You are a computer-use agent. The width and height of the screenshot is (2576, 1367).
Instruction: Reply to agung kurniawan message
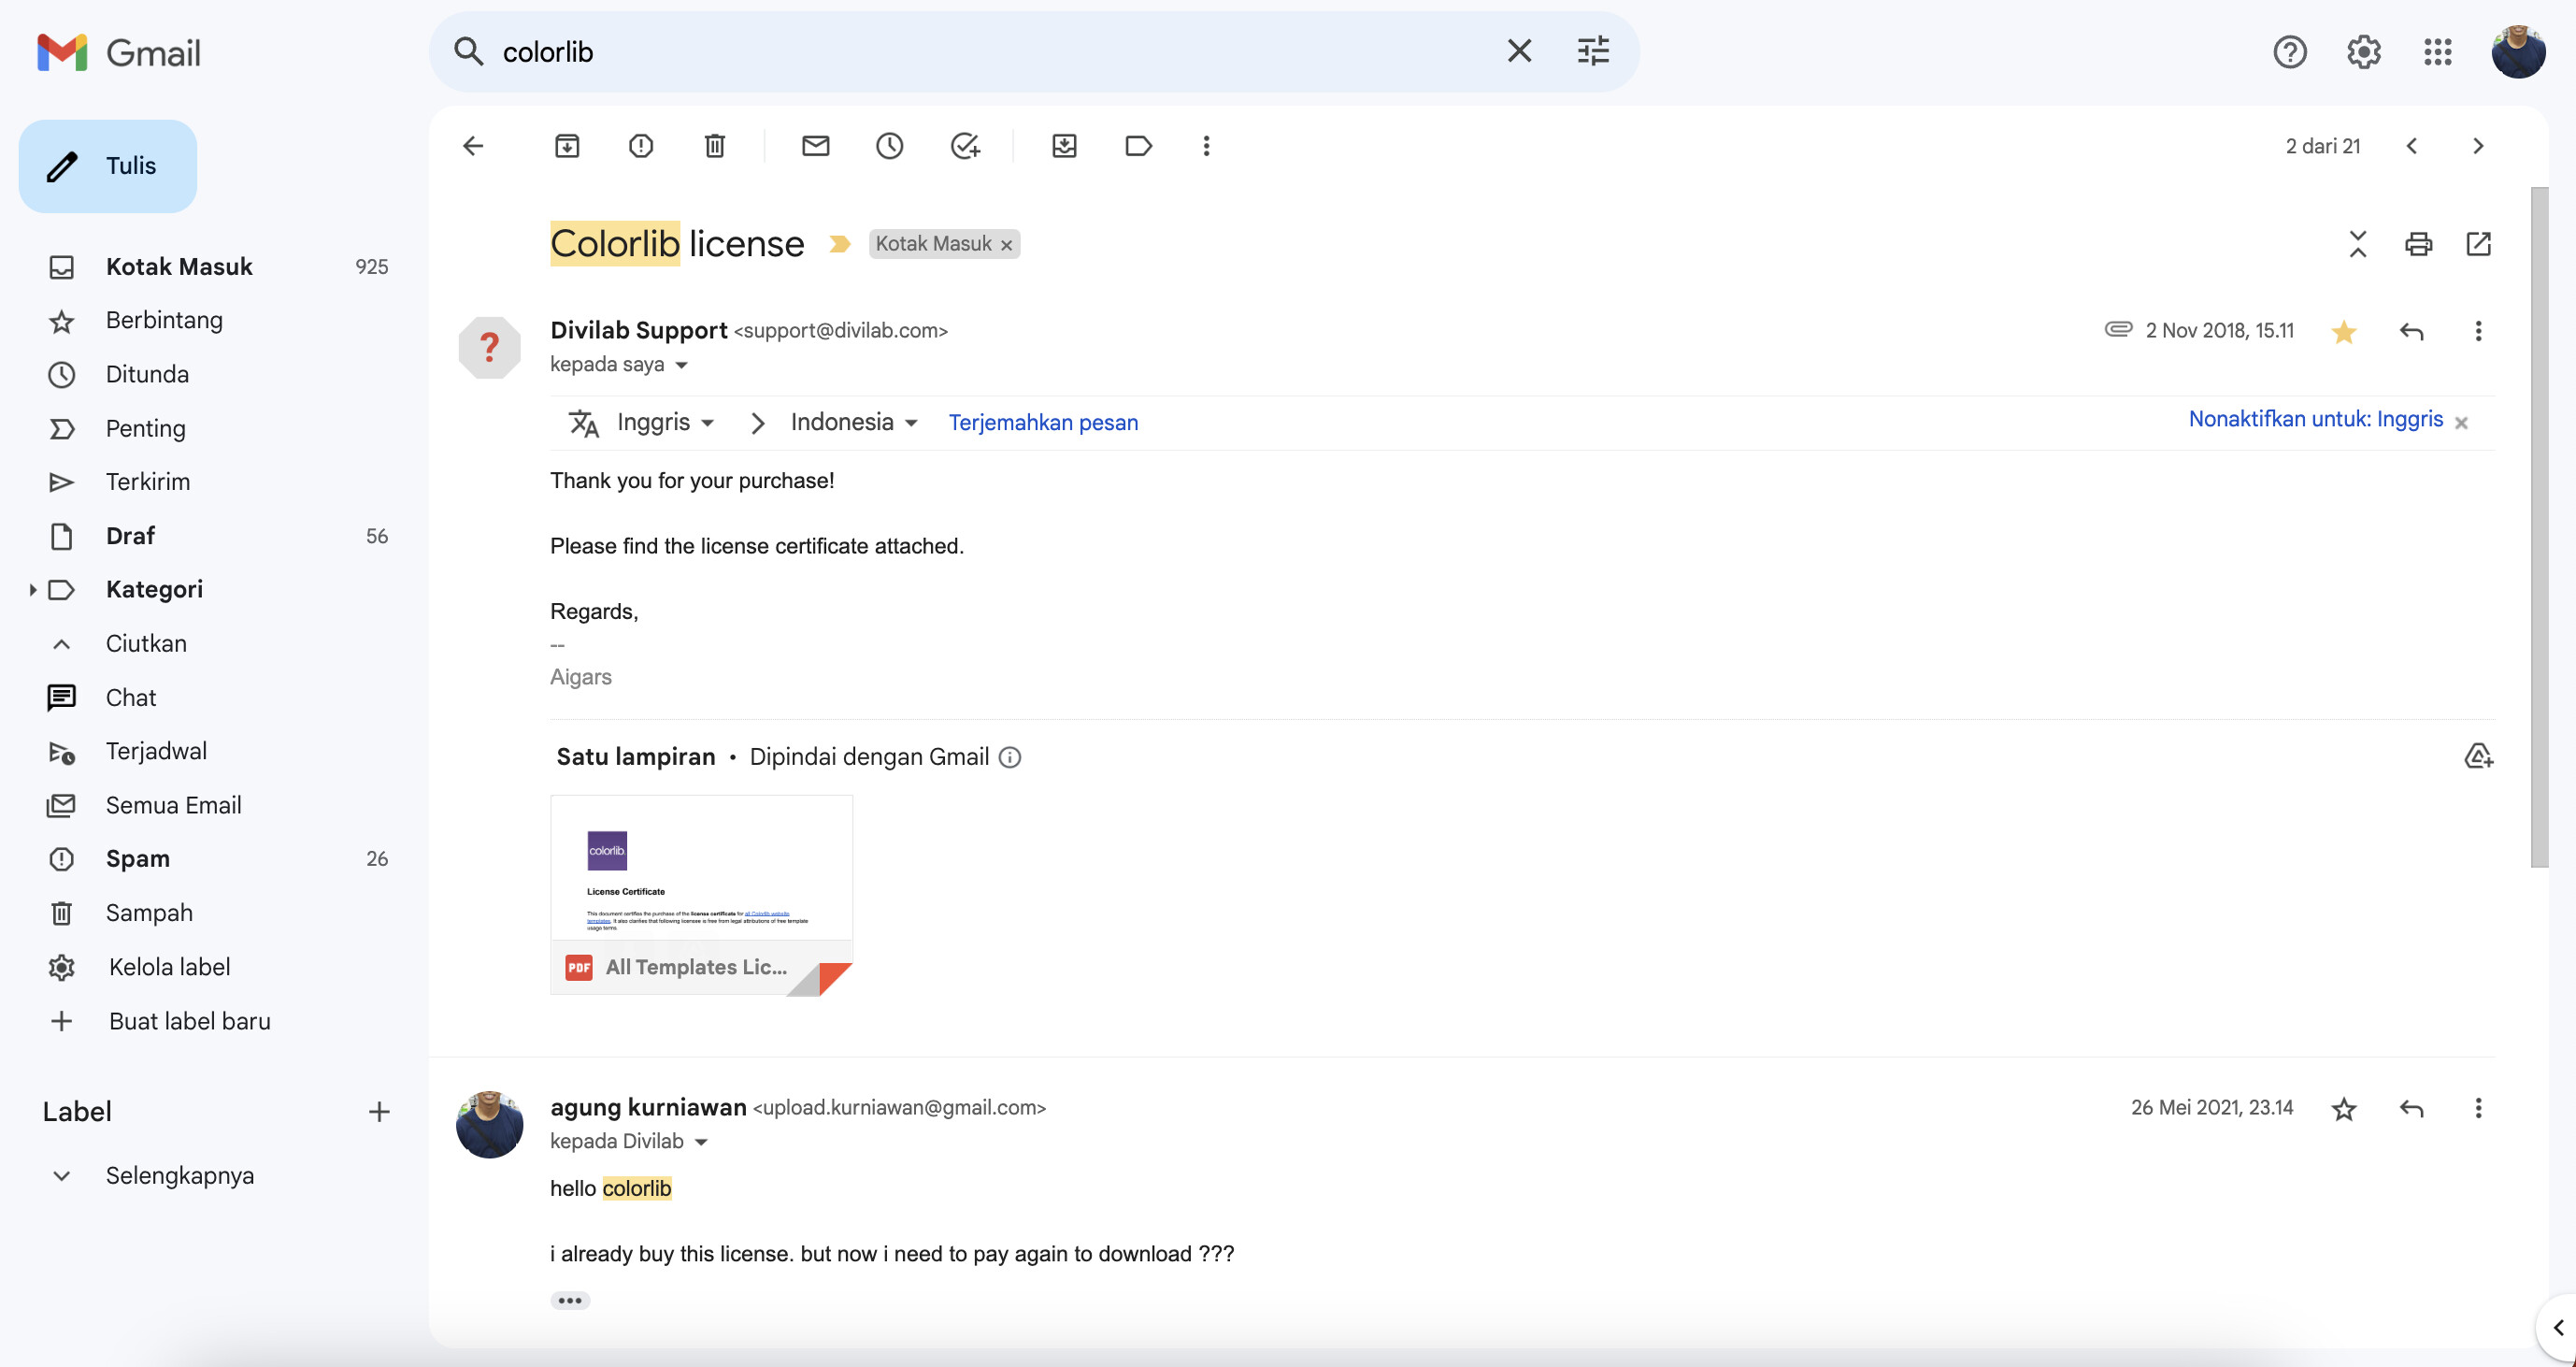(x=2412, y=1108)
